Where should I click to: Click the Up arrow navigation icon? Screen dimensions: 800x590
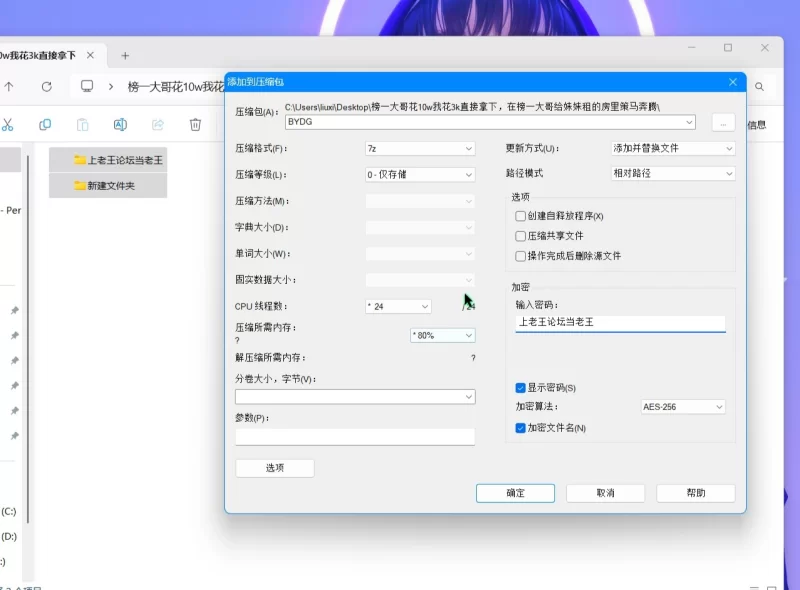pyautogui.click(x=9, y=86)
